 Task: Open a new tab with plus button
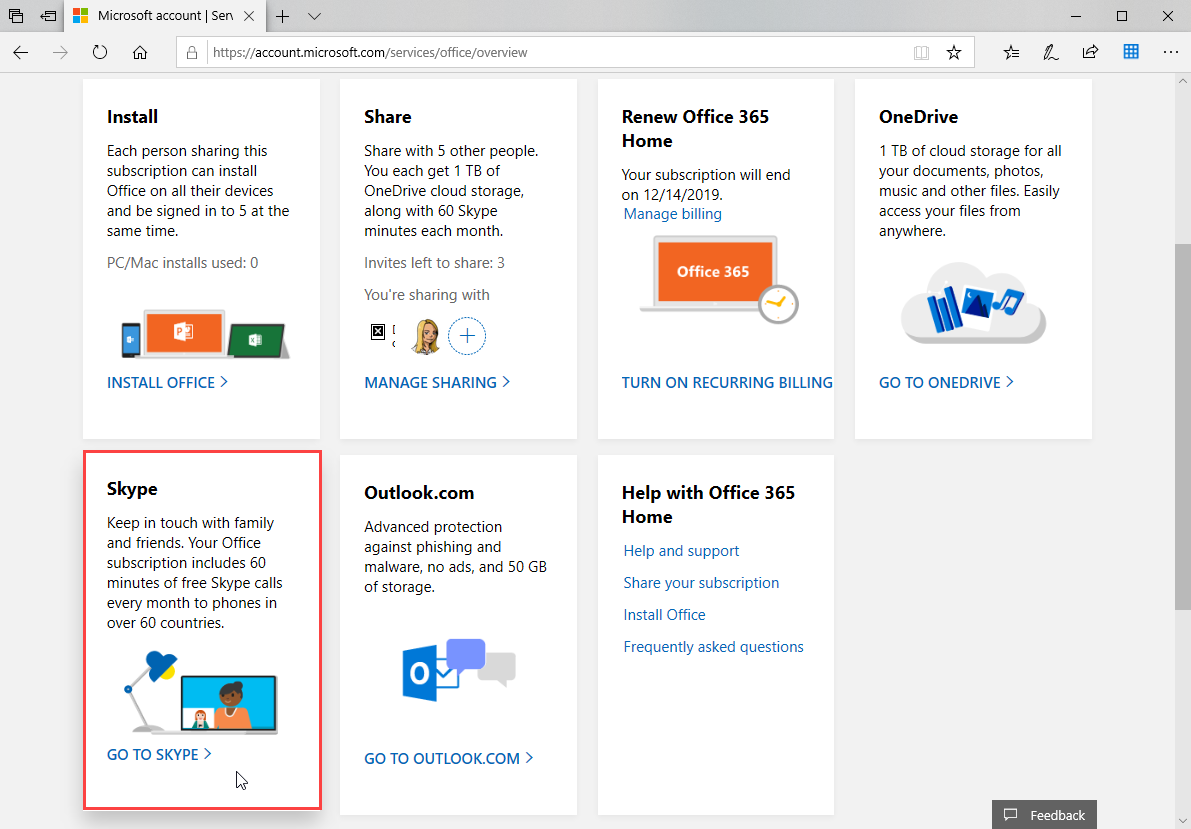click(283, 16)
